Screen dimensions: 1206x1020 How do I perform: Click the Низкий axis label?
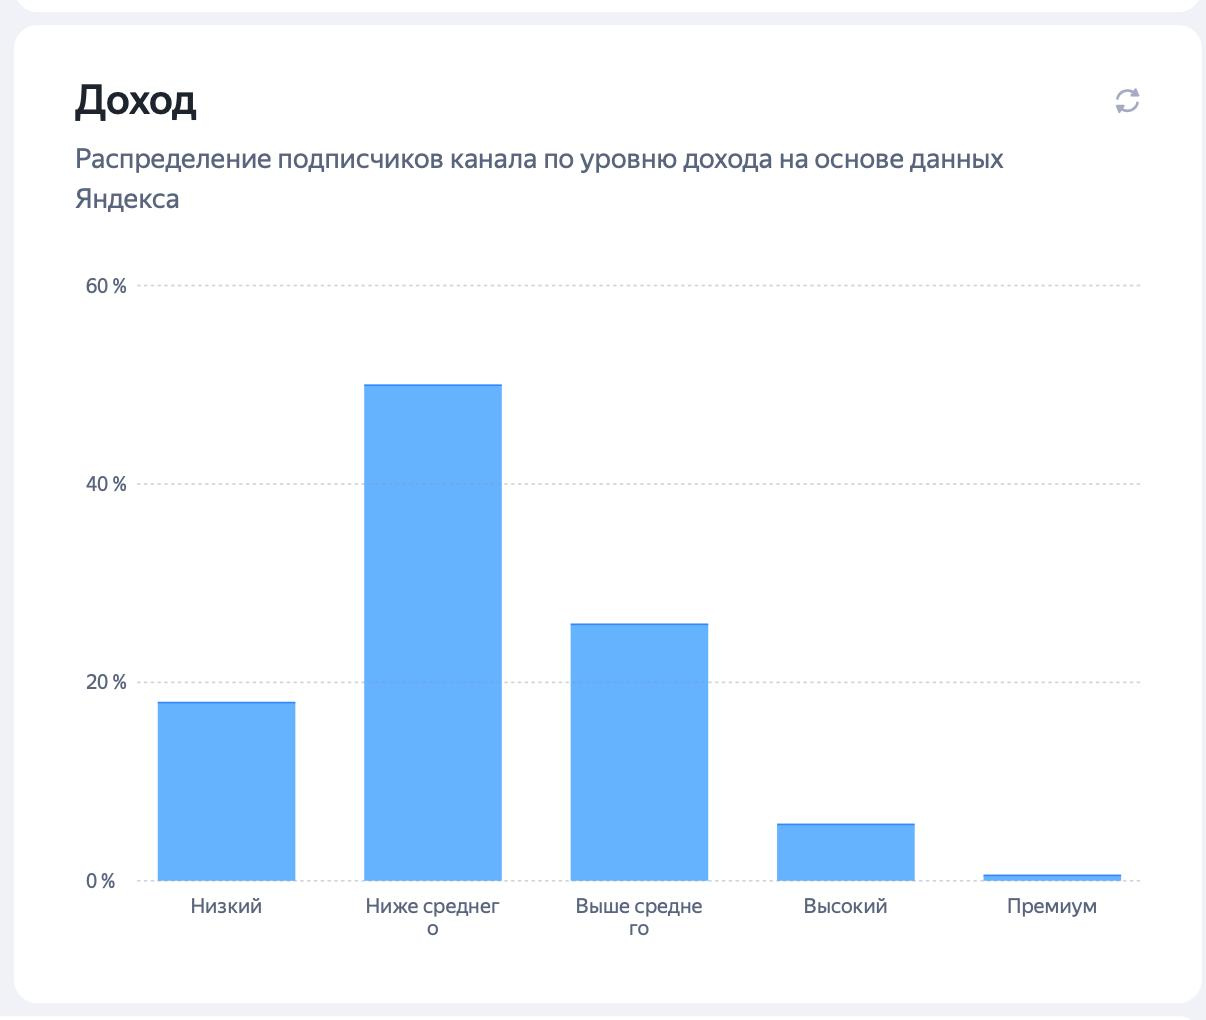tap(226, 906)
